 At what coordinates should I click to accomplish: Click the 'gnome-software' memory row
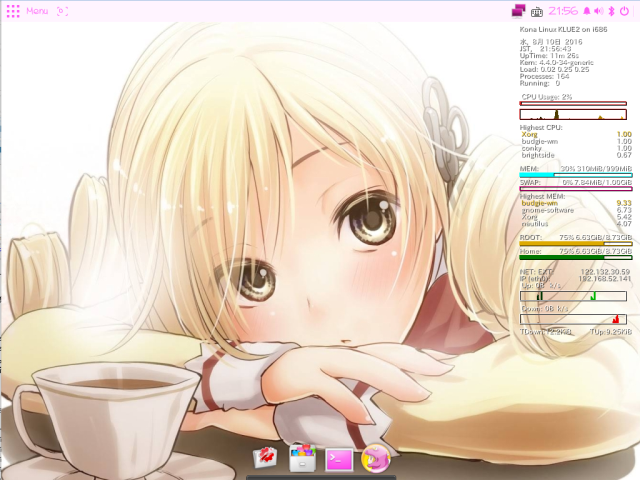coord(576,210)
